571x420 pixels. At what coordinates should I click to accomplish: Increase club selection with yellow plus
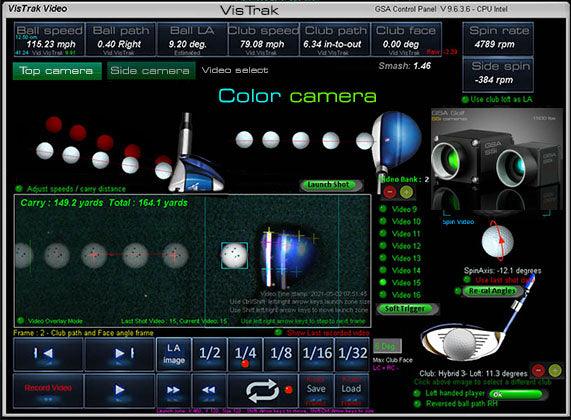(555, 370)
